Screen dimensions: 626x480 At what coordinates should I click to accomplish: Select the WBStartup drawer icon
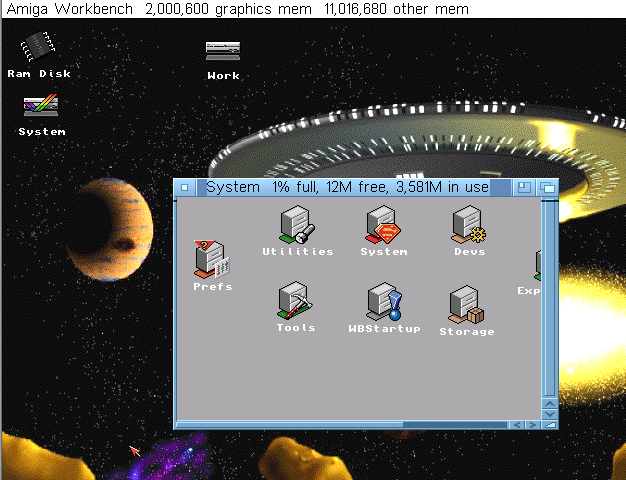[384, 301]
